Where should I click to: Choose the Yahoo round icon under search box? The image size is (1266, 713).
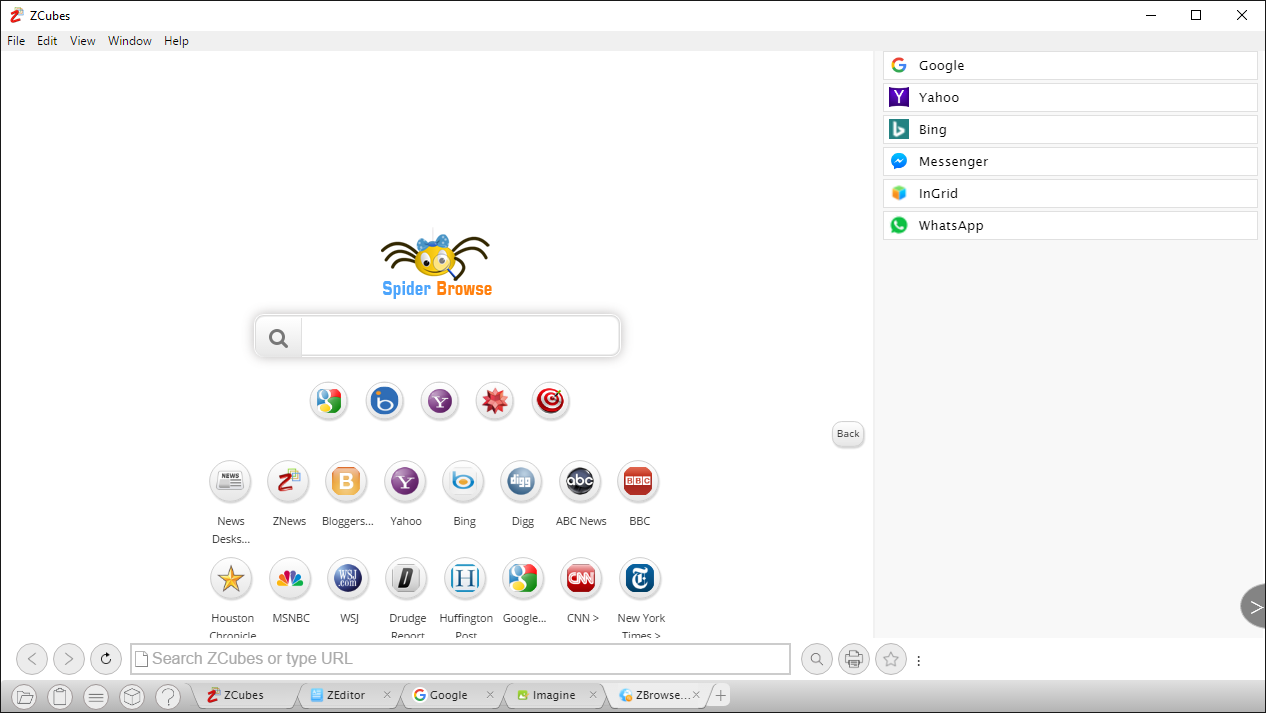[x=440, y=401]
